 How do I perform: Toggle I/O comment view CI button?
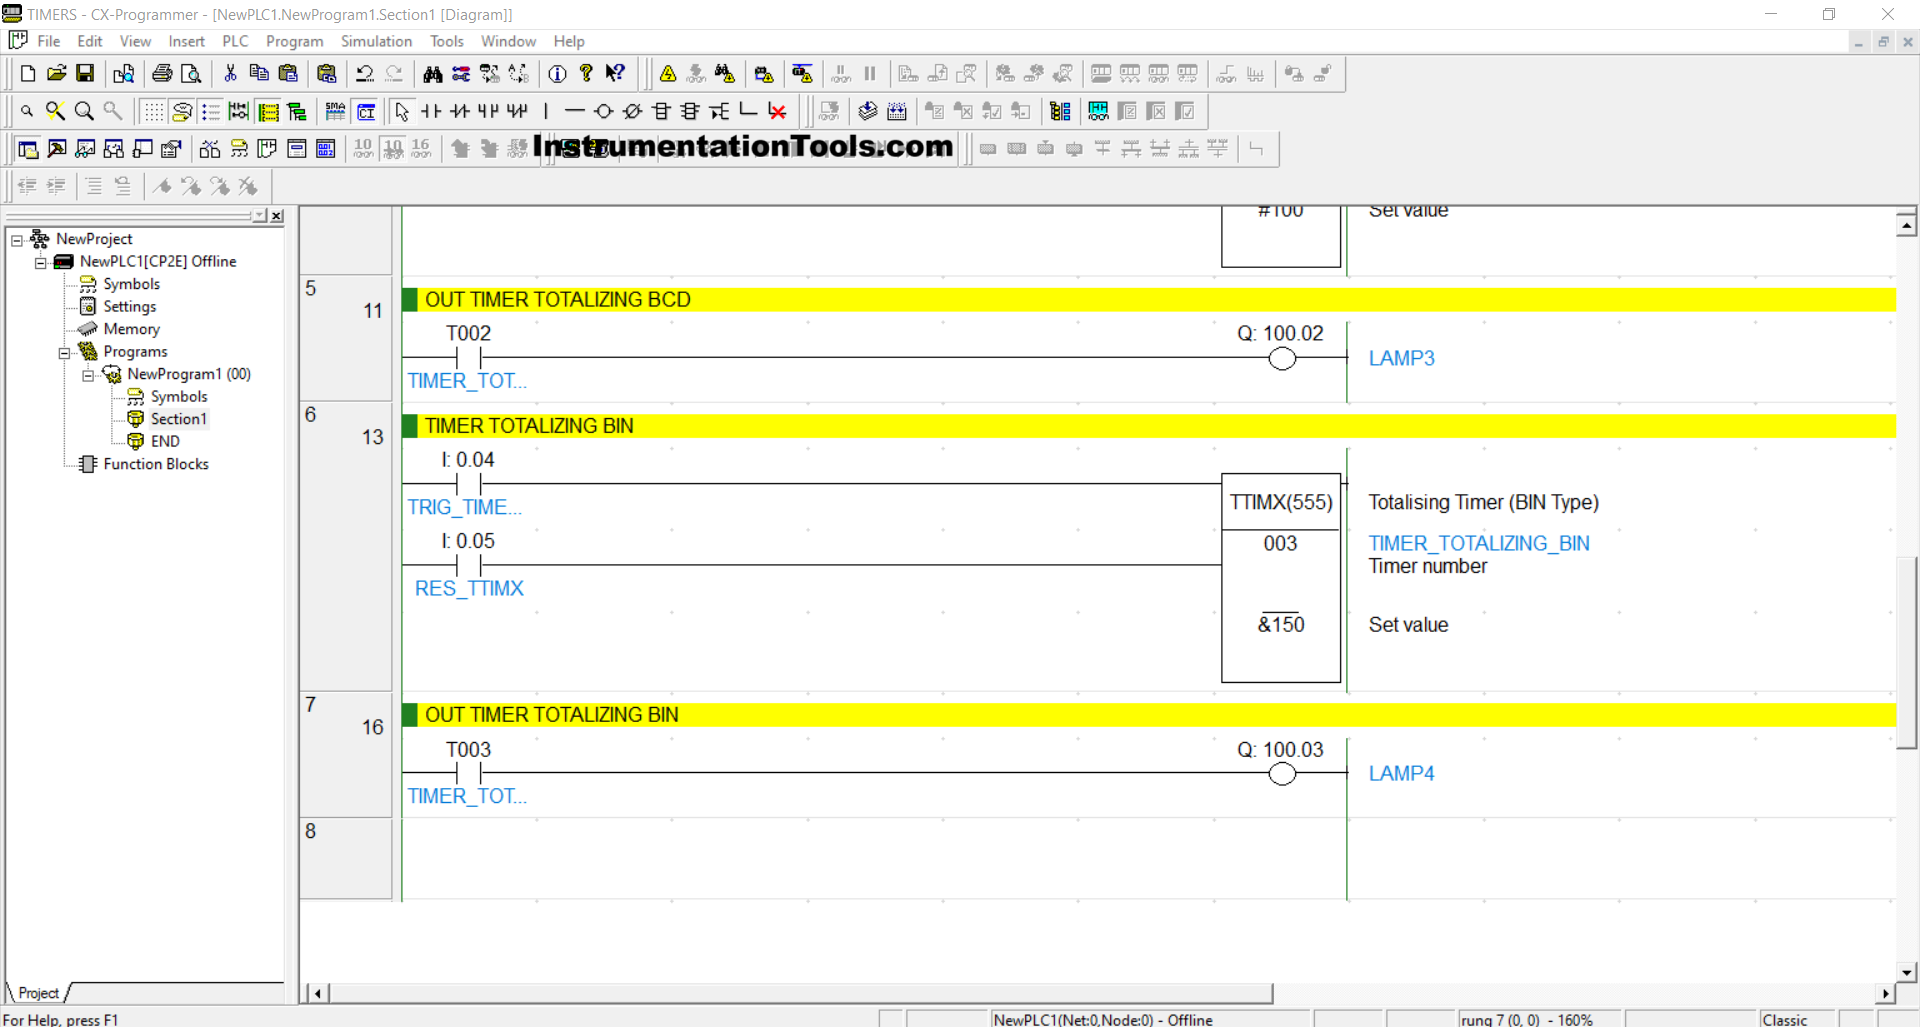(x=366, y=111)
